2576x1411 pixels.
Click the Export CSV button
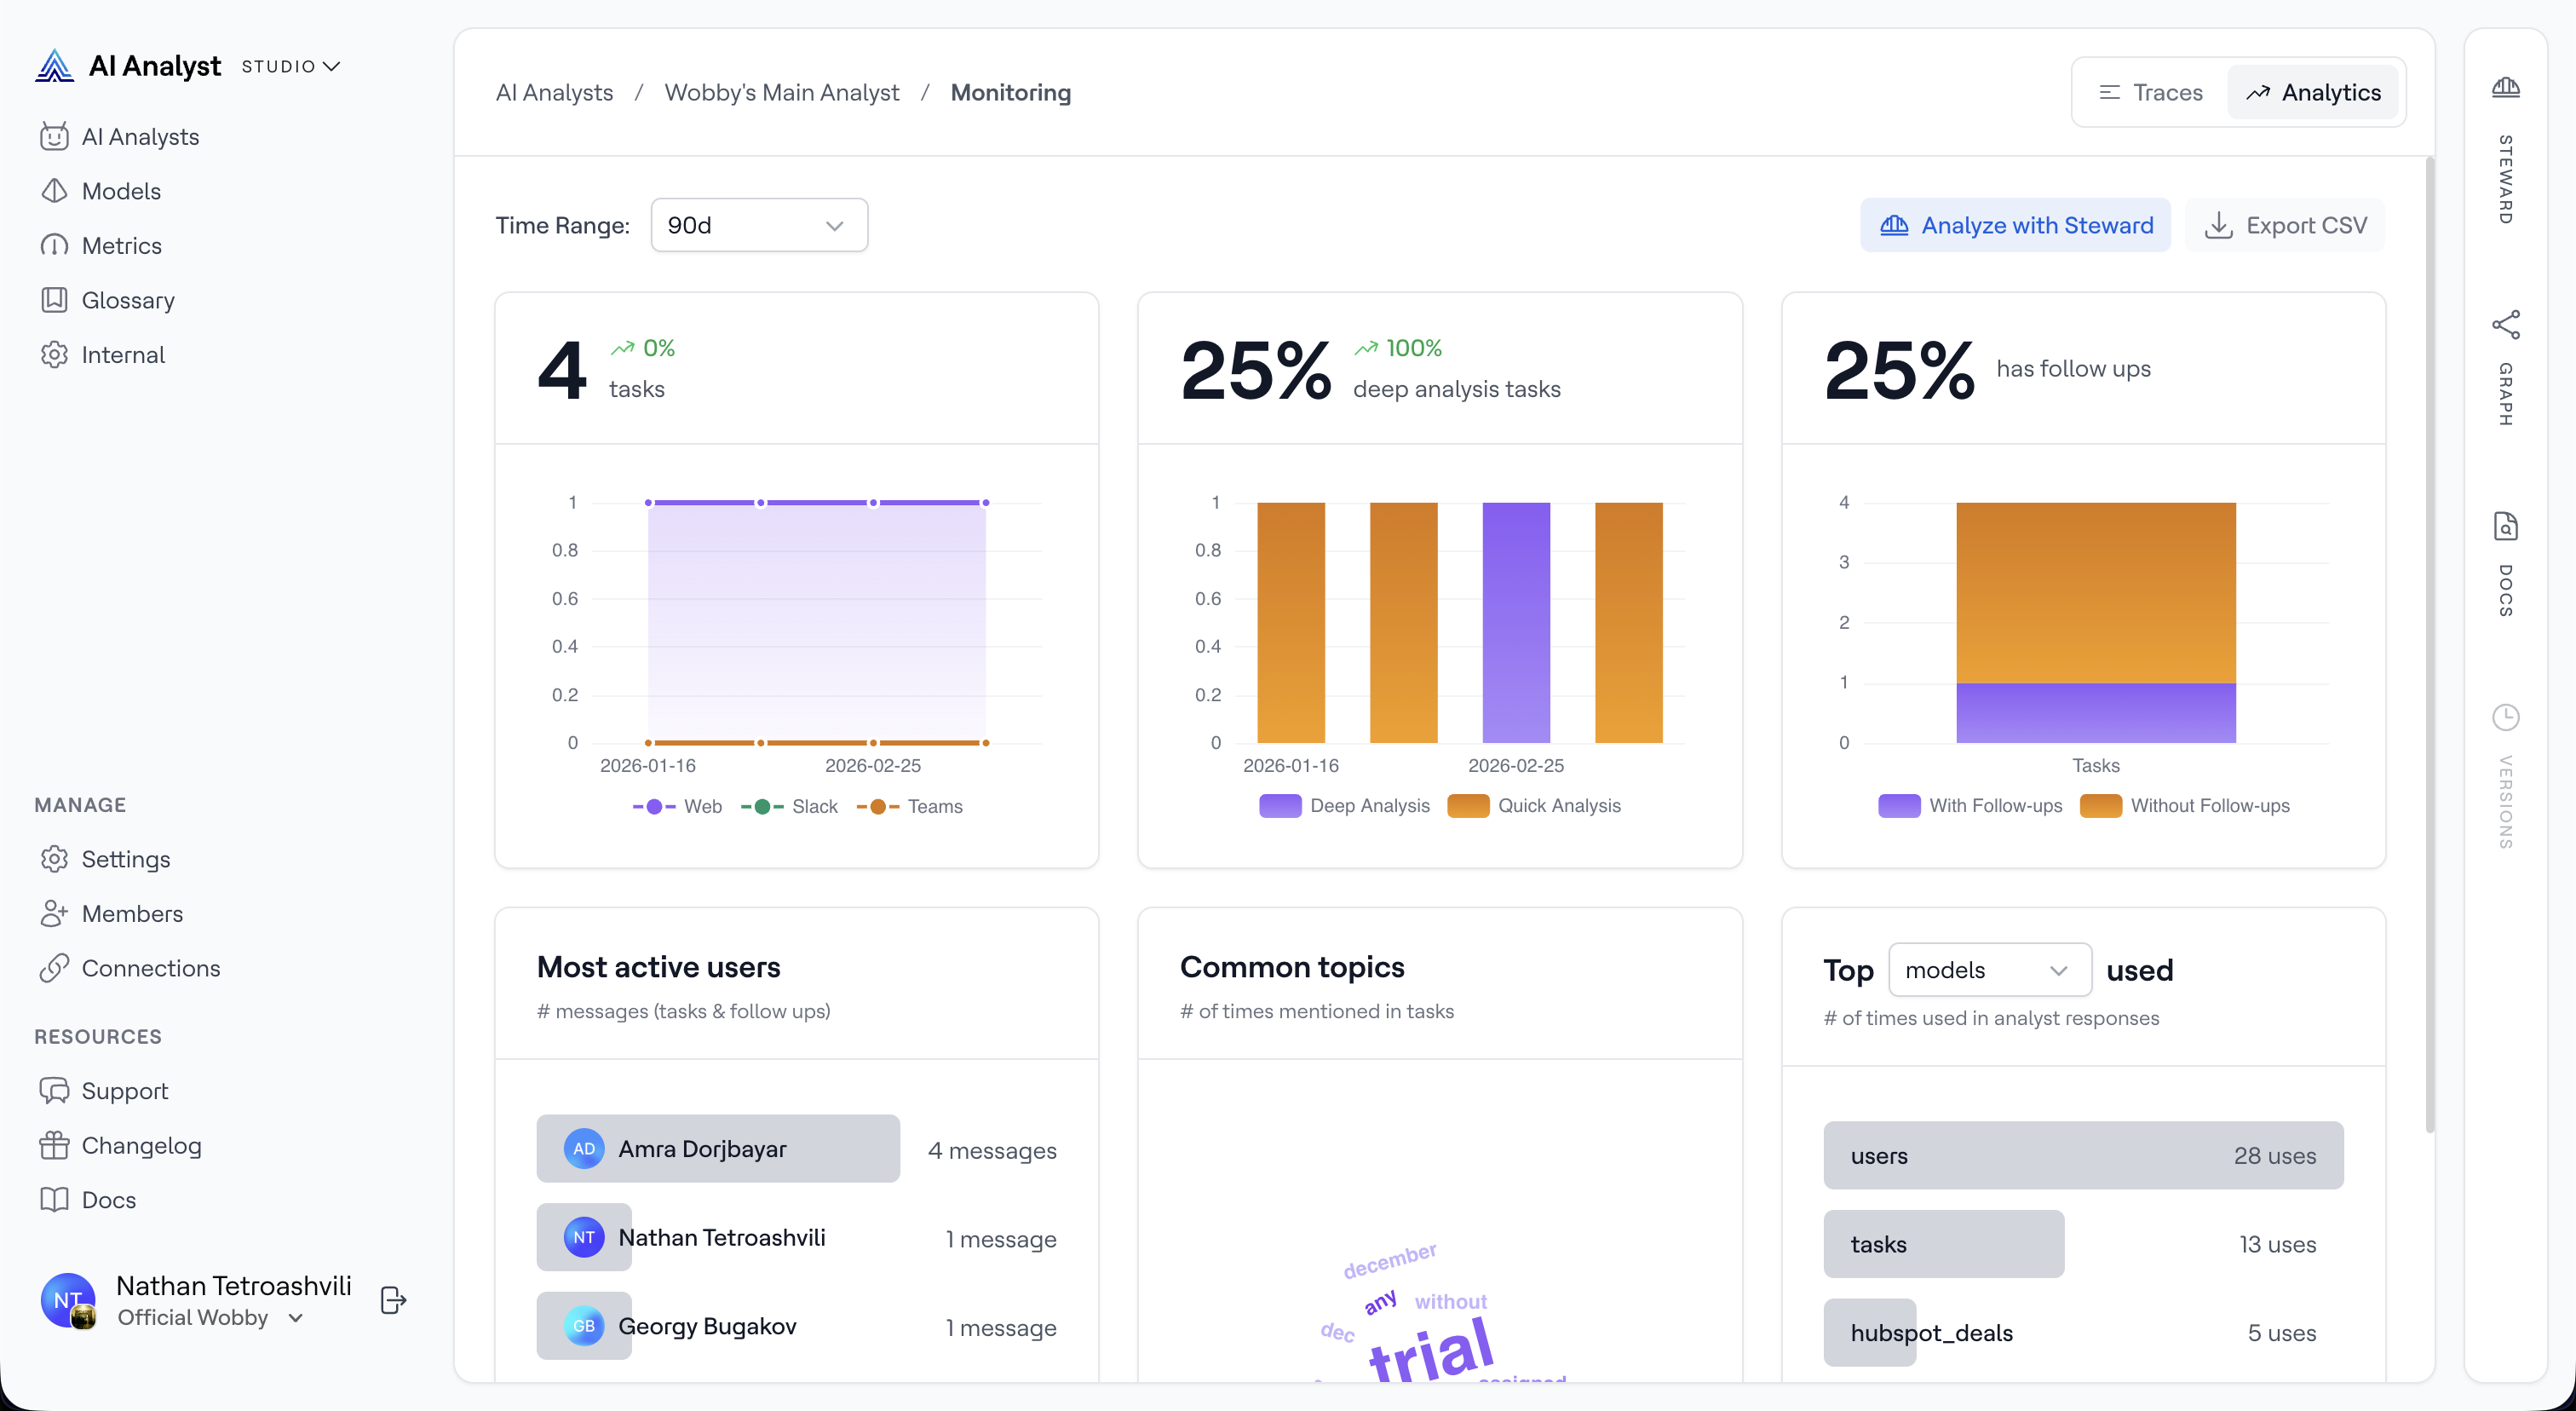coord(2285,225)
